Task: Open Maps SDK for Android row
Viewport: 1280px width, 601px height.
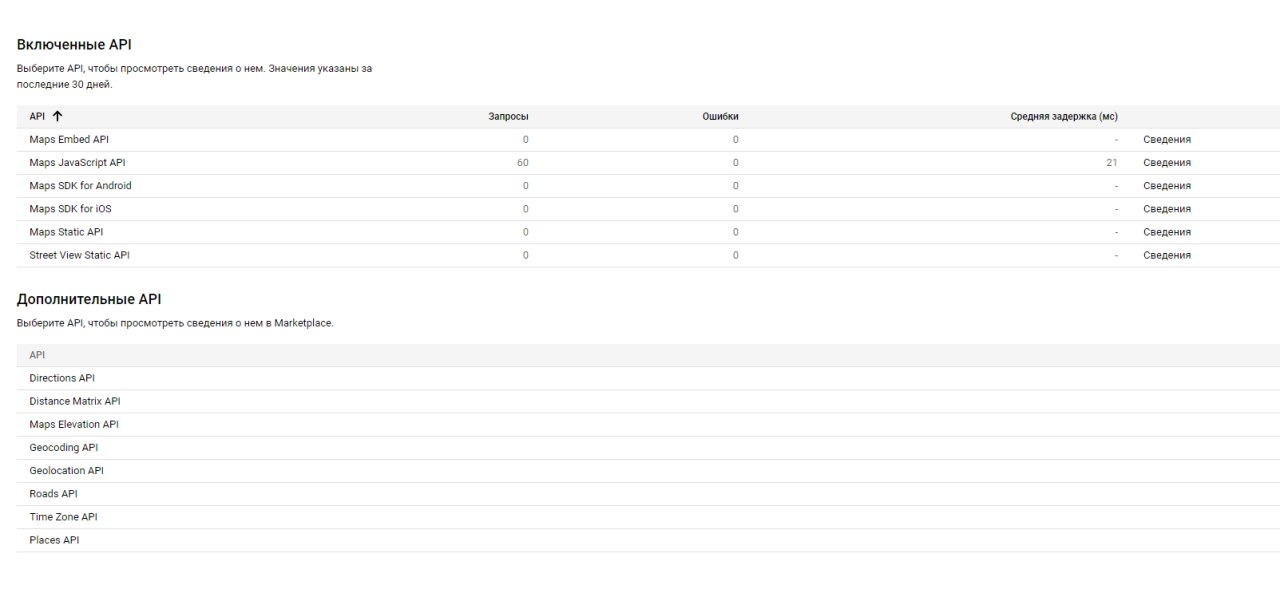Action: tap(648, 186)
